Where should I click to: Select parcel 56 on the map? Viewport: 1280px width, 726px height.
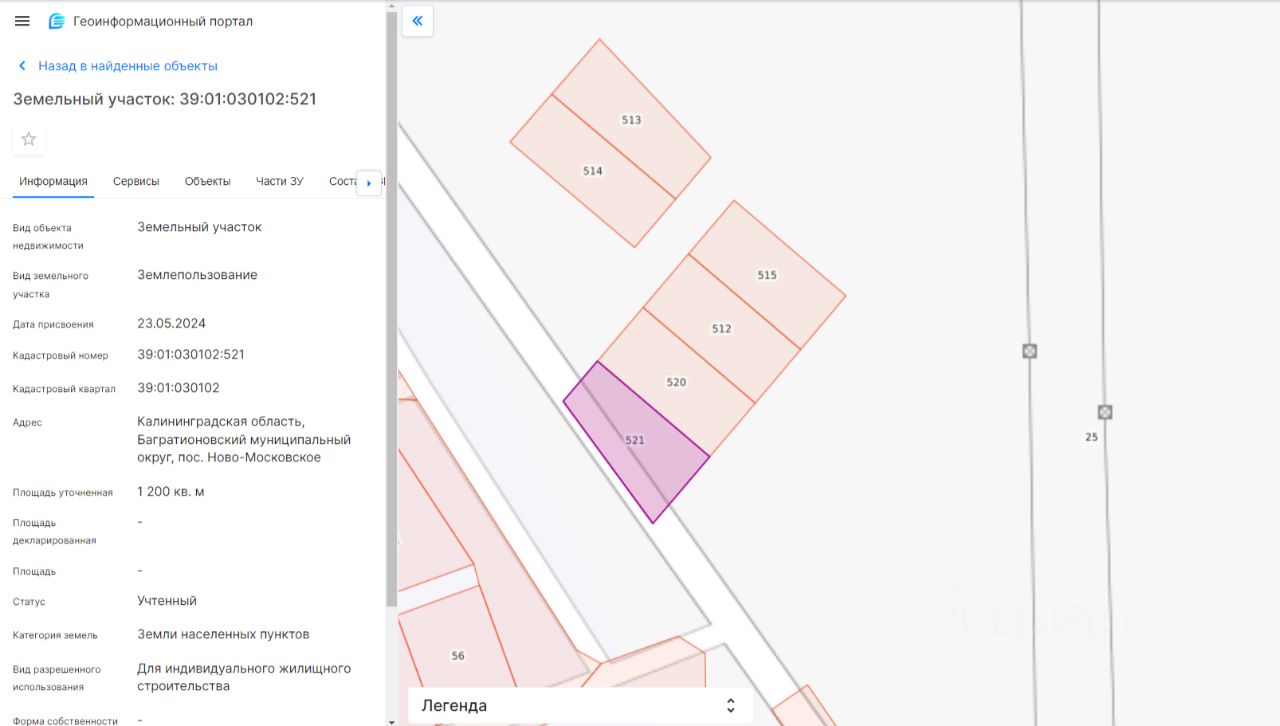coord(458,656)
